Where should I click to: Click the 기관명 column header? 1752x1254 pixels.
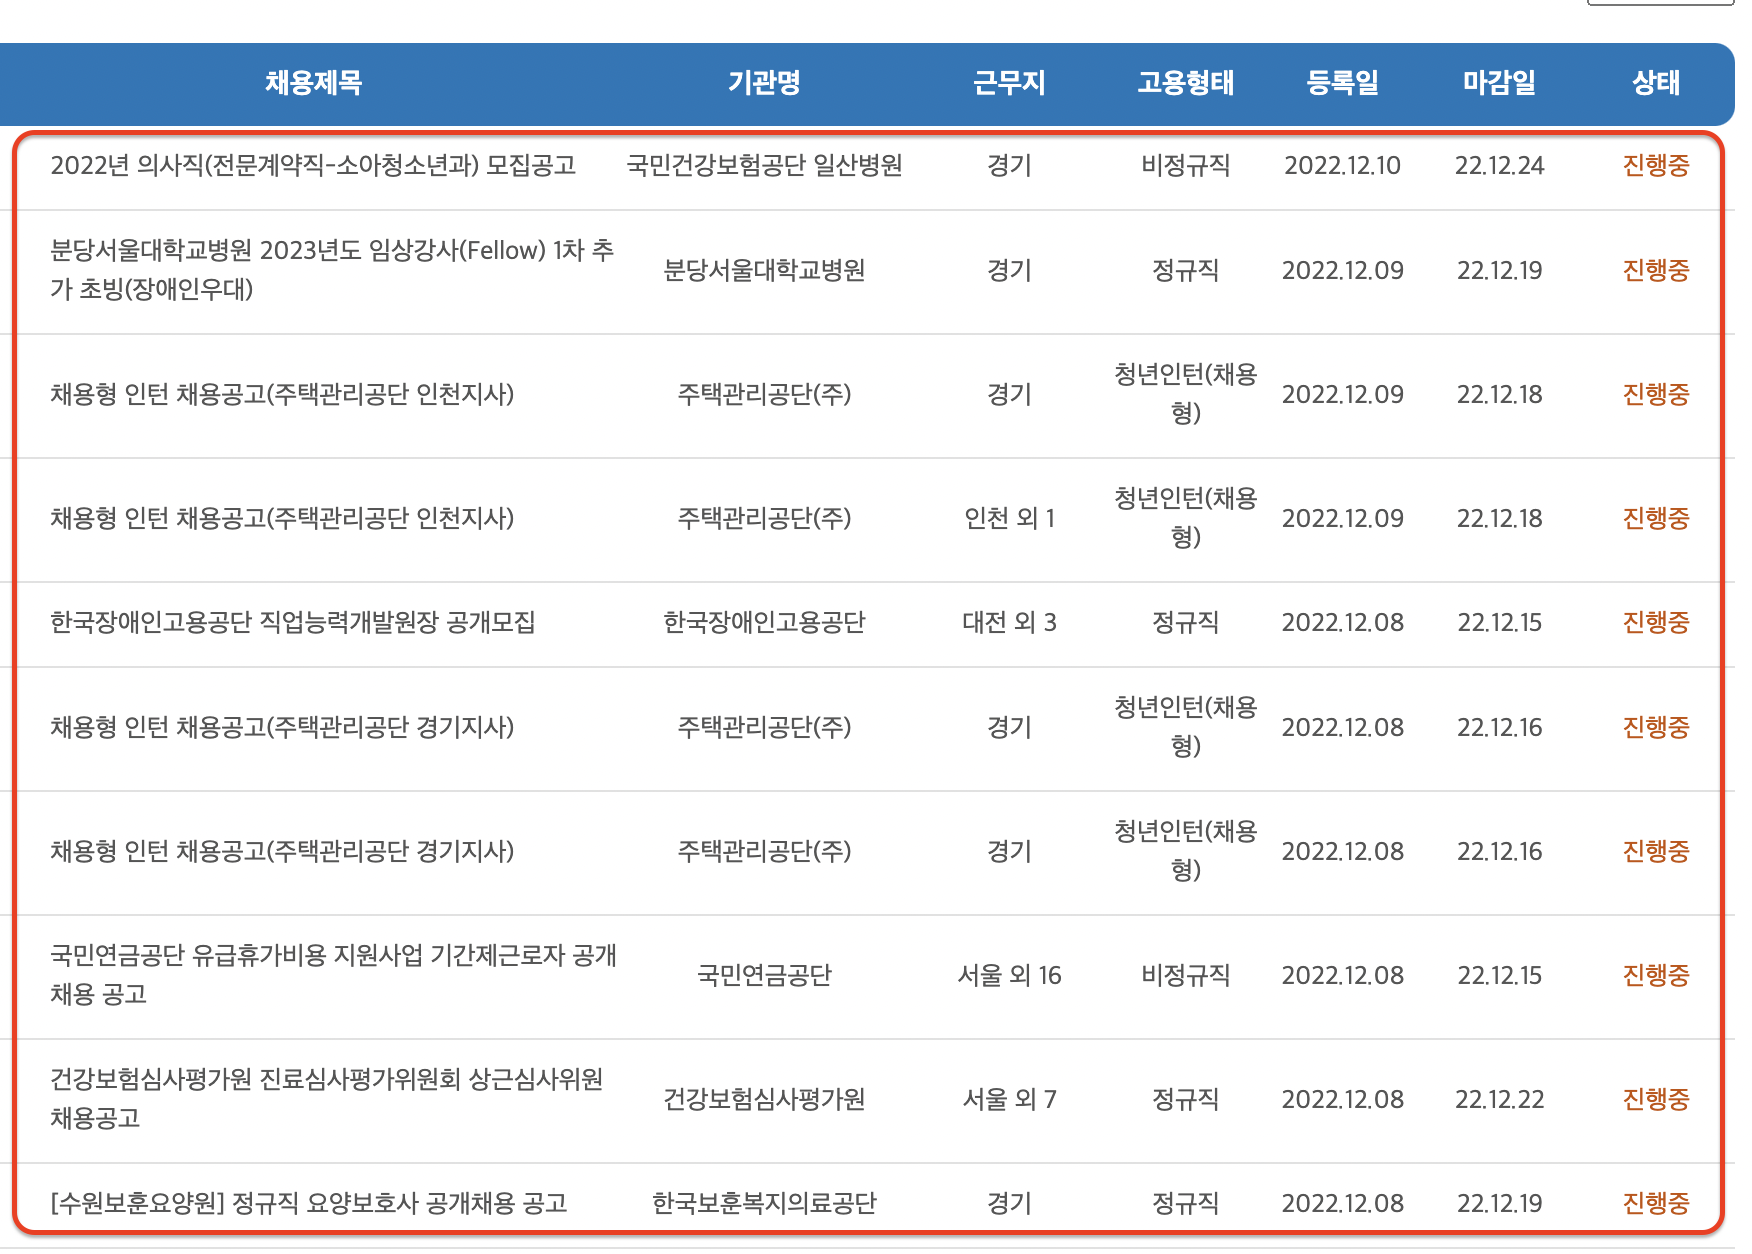pos(764,82)
